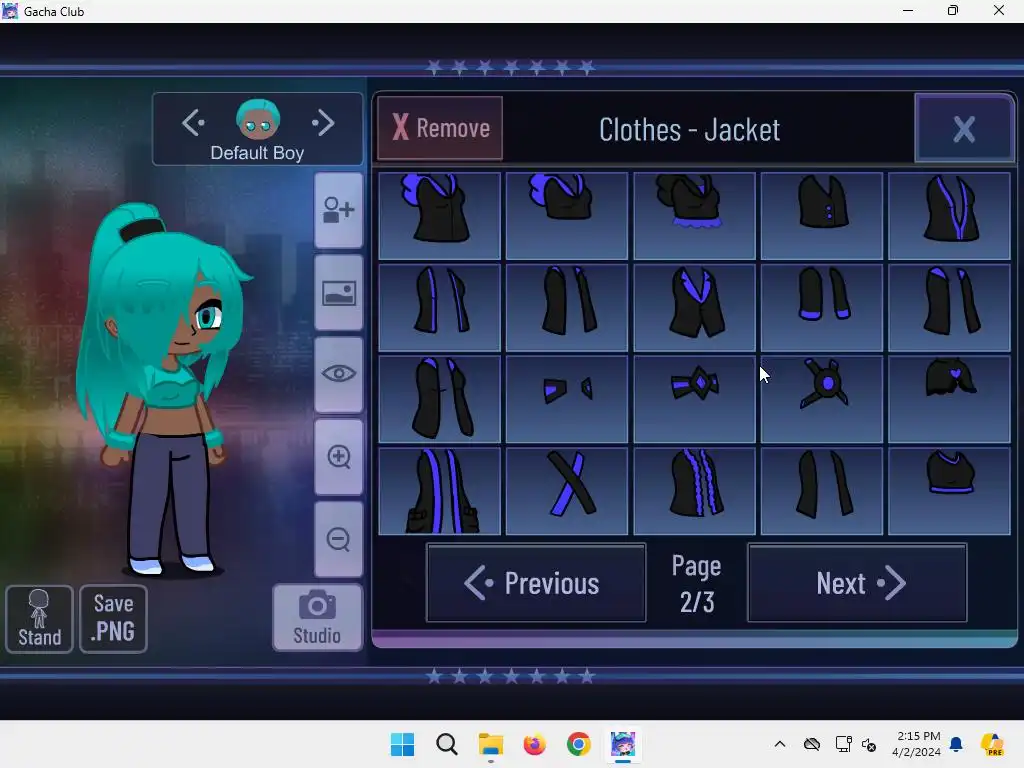Choose the small purple collar pieces item

567,399
